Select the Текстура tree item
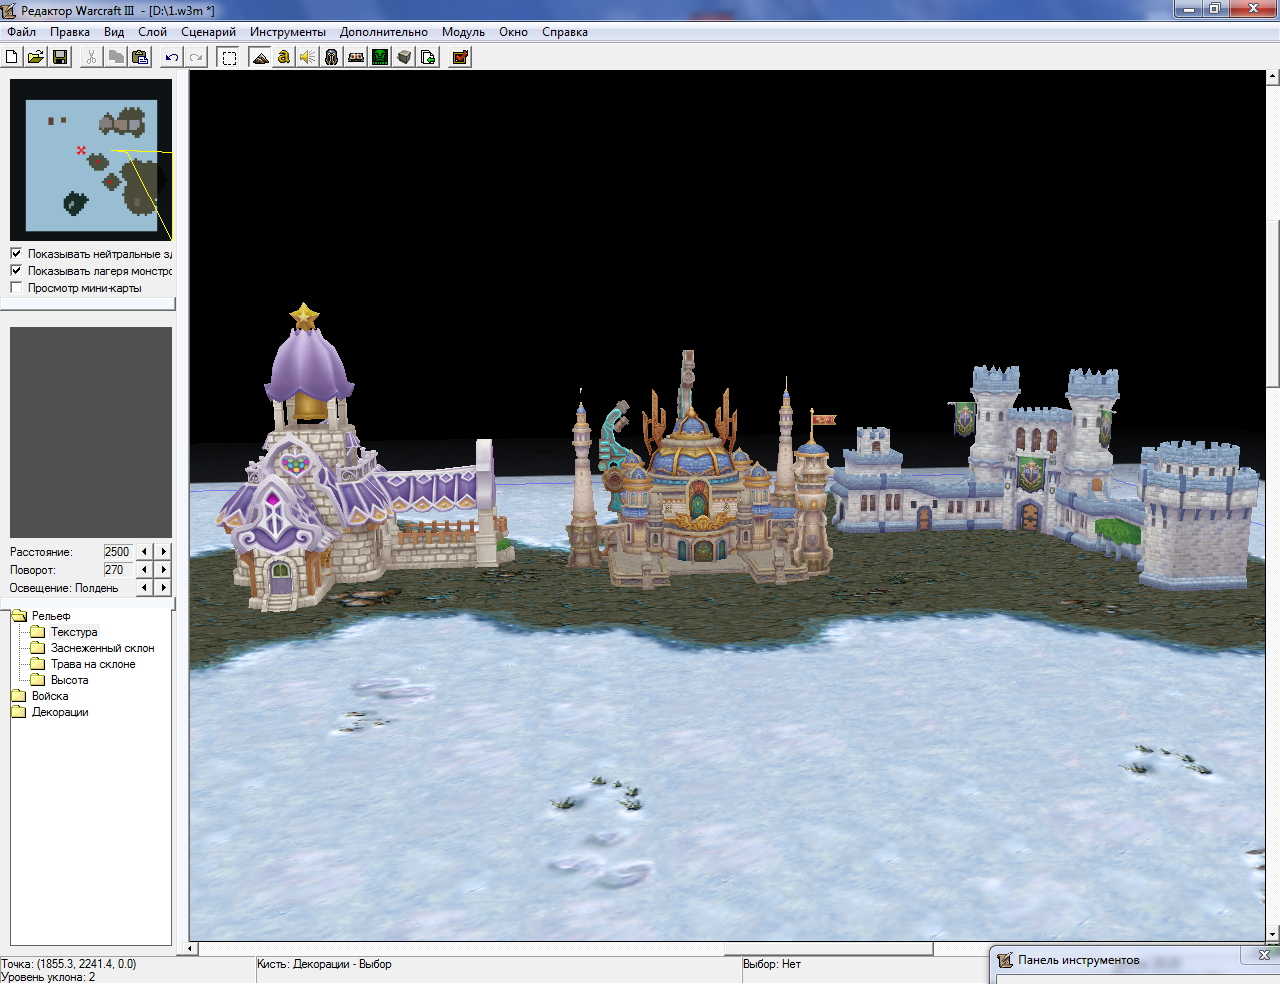 click(x=74, y=632)
